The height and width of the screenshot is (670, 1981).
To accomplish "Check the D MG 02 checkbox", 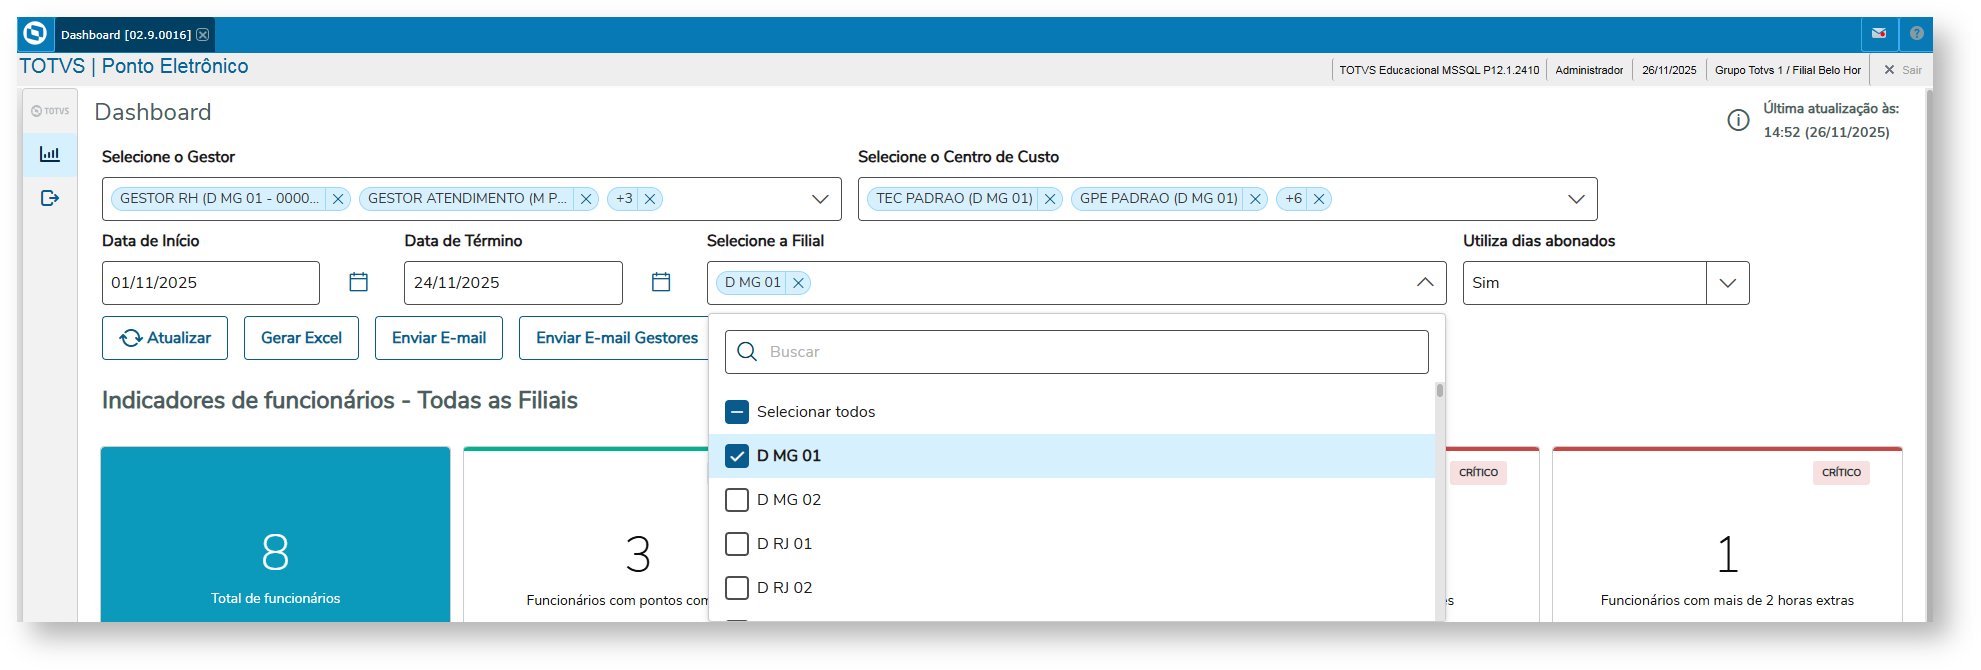I will click(x=737, y=500).
